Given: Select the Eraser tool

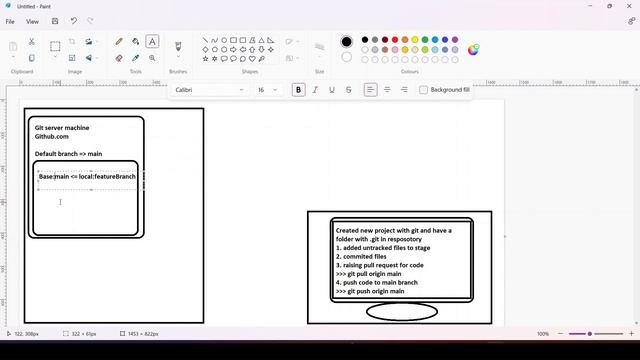Looking at the screenshot, I should point(119,58).
